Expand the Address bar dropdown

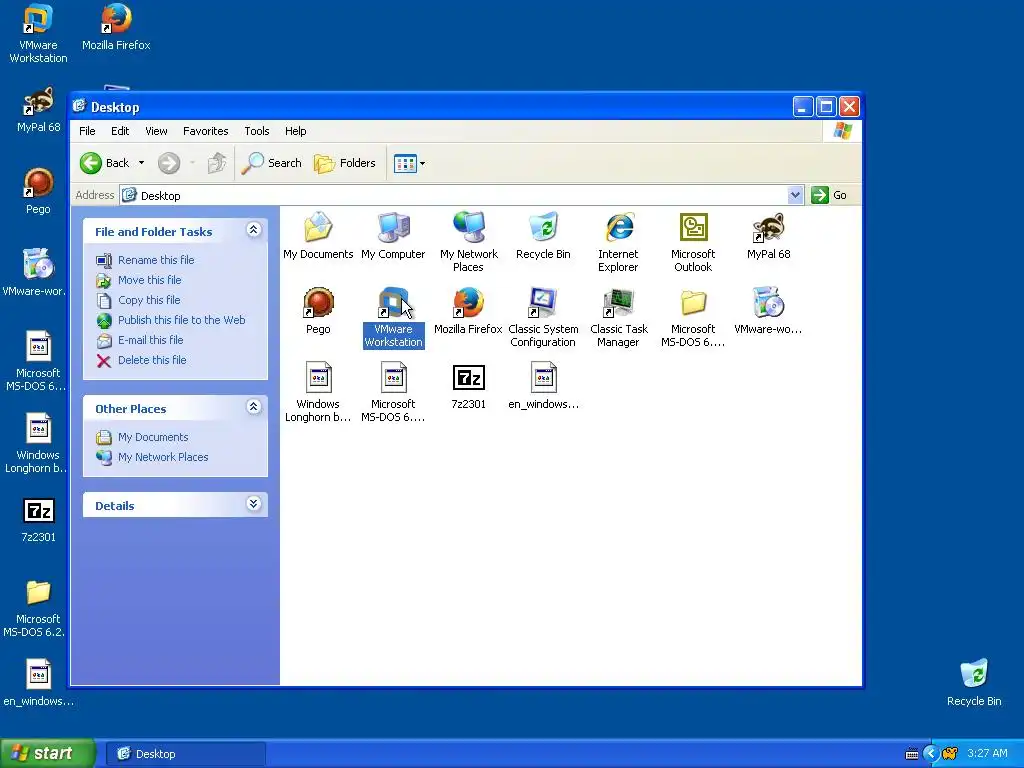tap(795, 195)
